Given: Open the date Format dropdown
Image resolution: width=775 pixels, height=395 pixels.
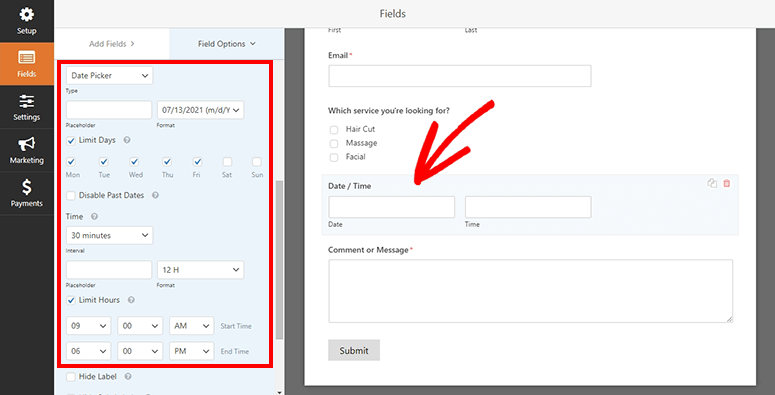Looking at the screenshot, I should tap(201, 110).
